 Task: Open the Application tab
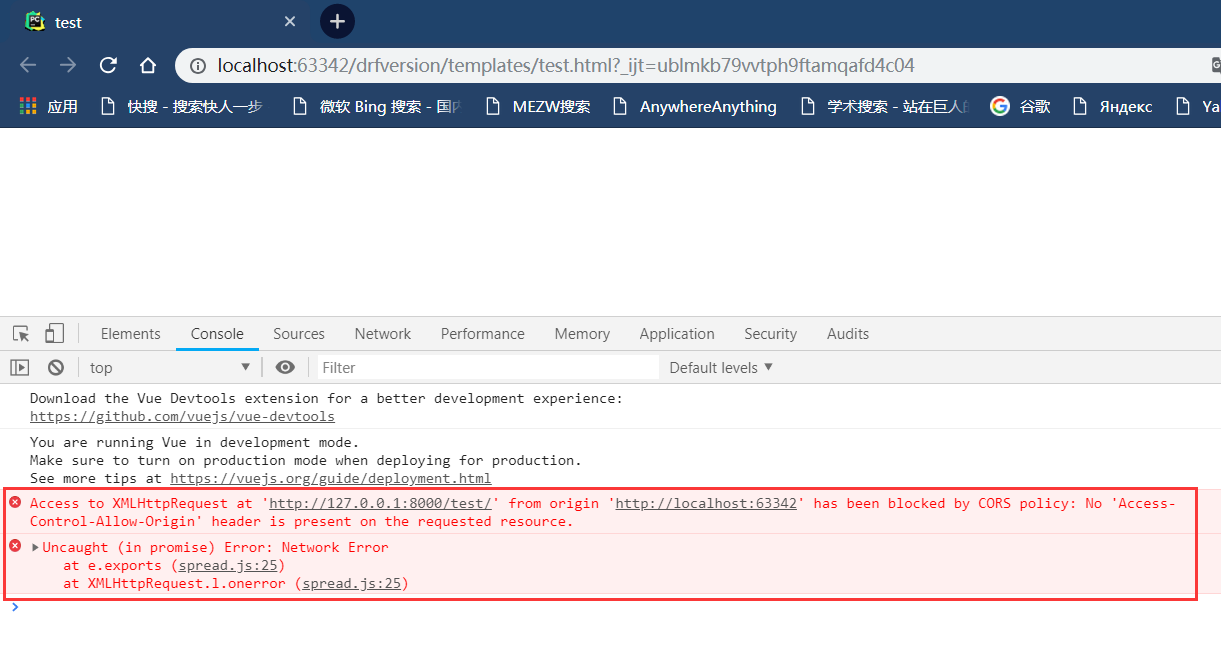677,334
